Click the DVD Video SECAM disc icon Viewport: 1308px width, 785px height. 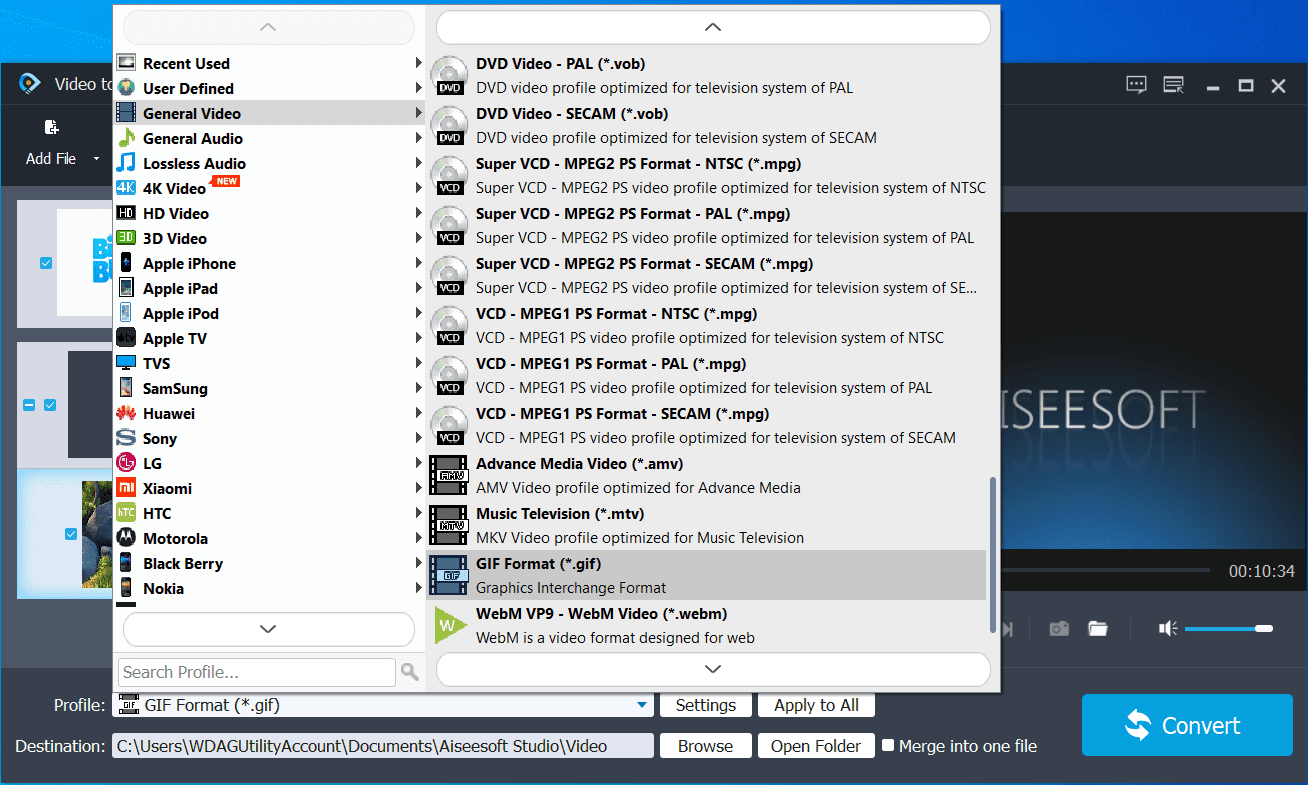pyautogui.click(x=450, y=126)
